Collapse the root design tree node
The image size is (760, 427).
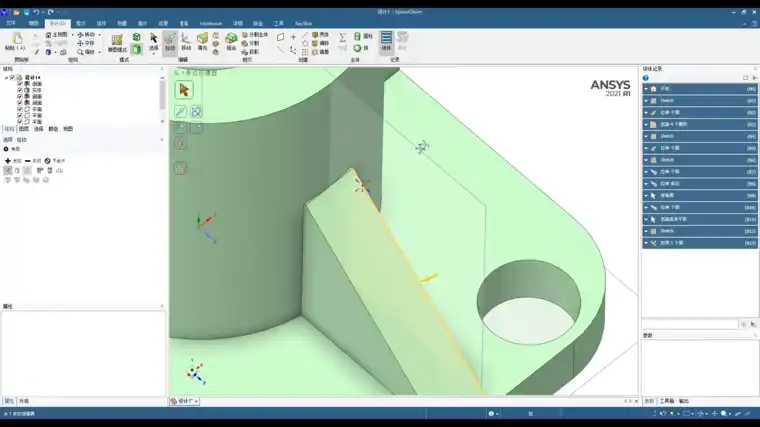click(7, 77)
